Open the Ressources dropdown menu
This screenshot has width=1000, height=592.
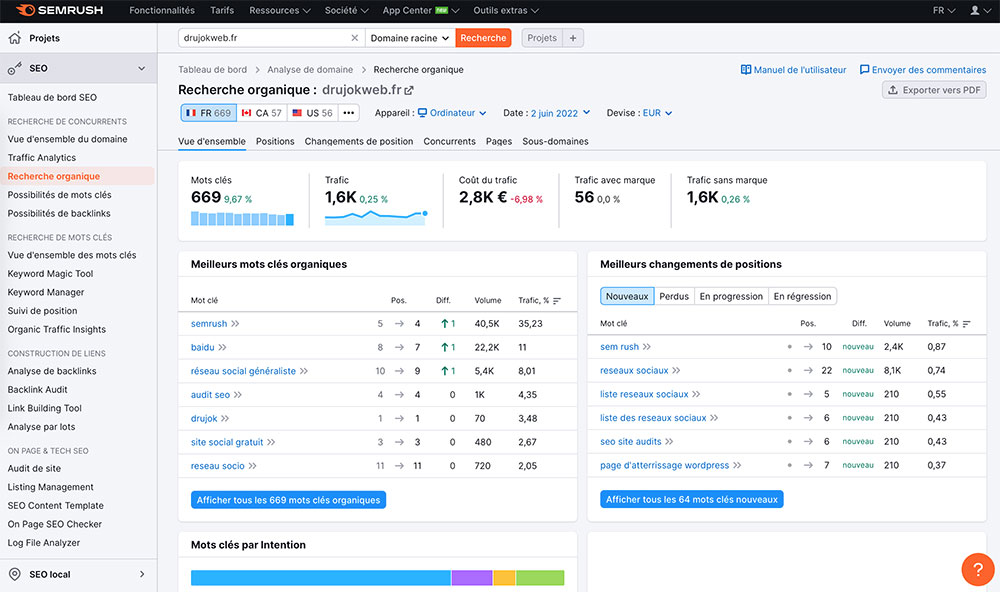(280, 10)
